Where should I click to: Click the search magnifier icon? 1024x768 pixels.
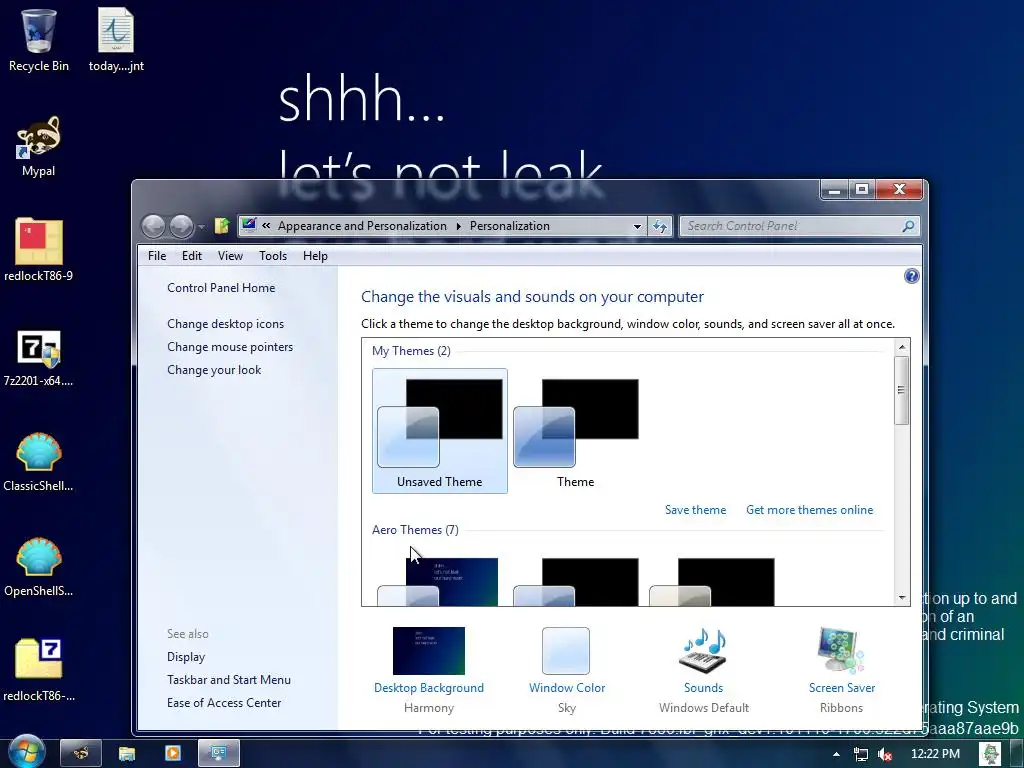[908, 226]
